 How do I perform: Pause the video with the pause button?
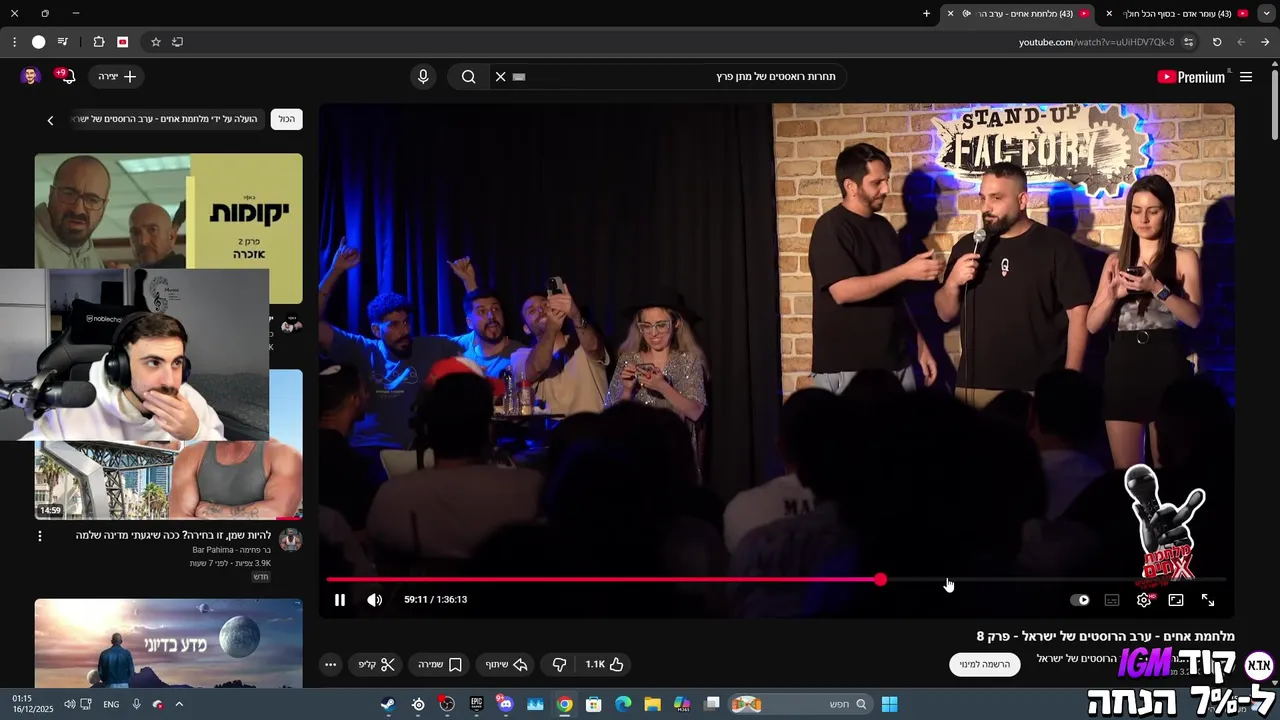[x=340, y=600]
